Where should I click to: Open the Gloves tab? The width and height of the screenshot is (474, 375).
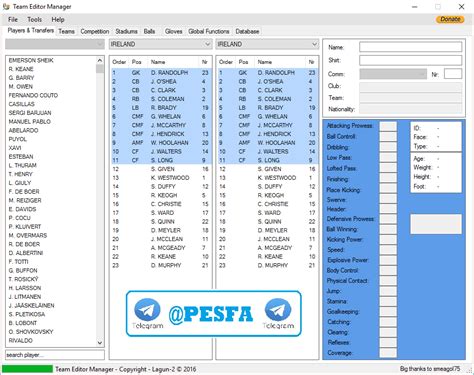pyautogui.click(x=173, y=31)
